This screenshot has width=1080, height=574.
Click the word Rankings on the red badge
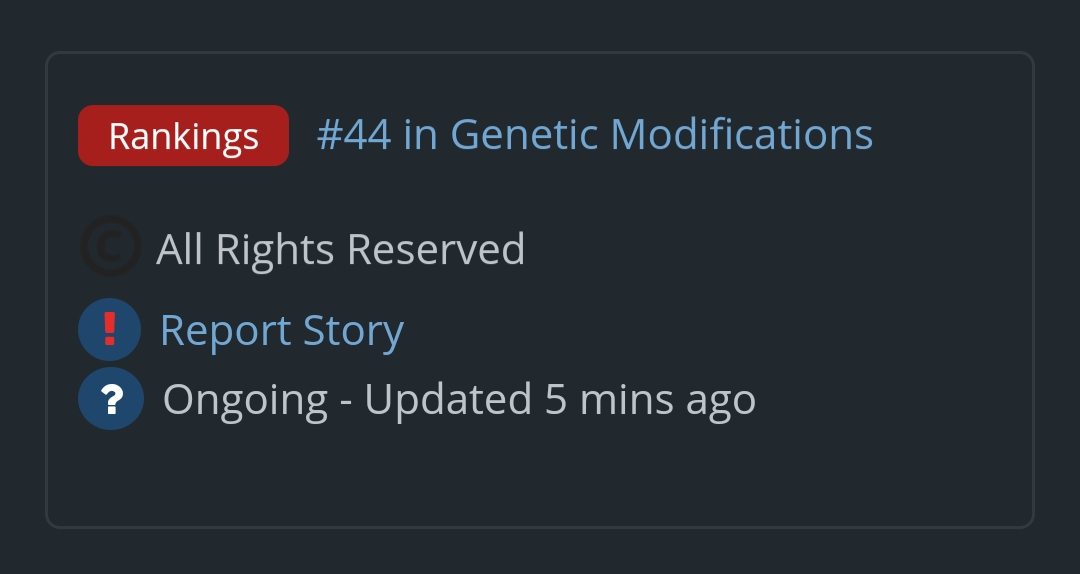click(183, 136)
